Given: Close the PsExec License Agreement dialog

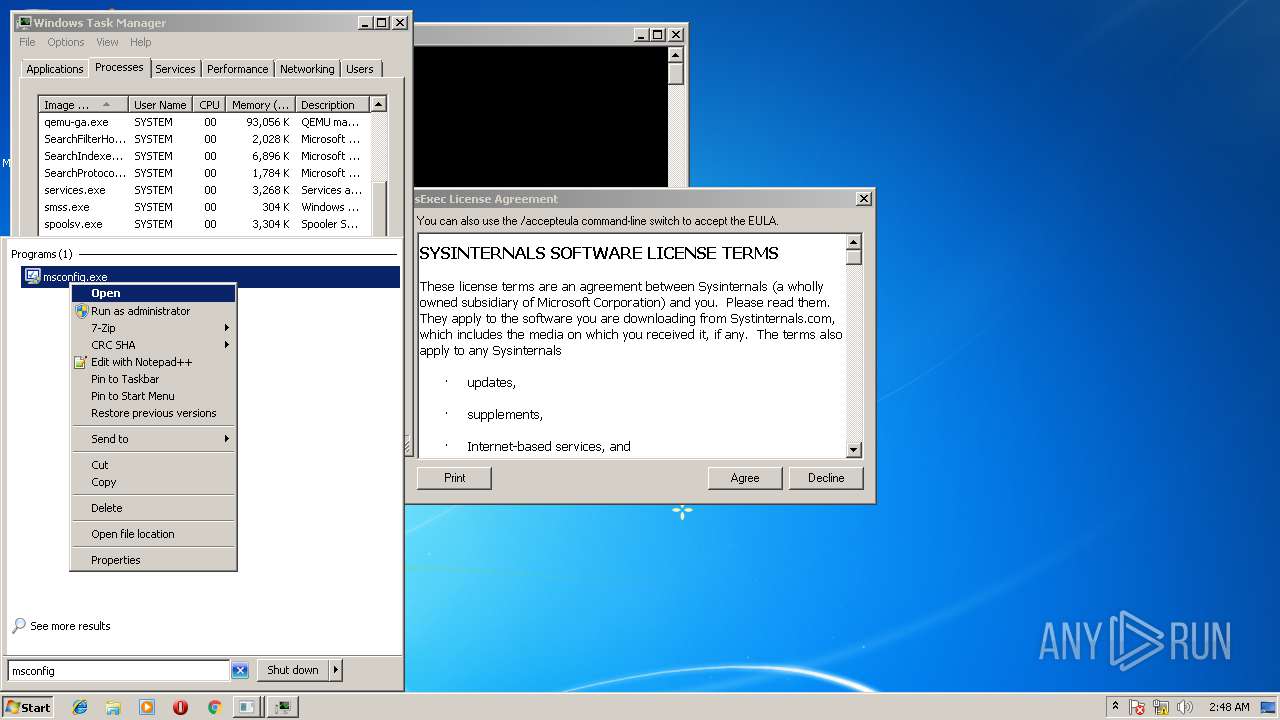Looking at the screenshot, I should tap(864, 199).
